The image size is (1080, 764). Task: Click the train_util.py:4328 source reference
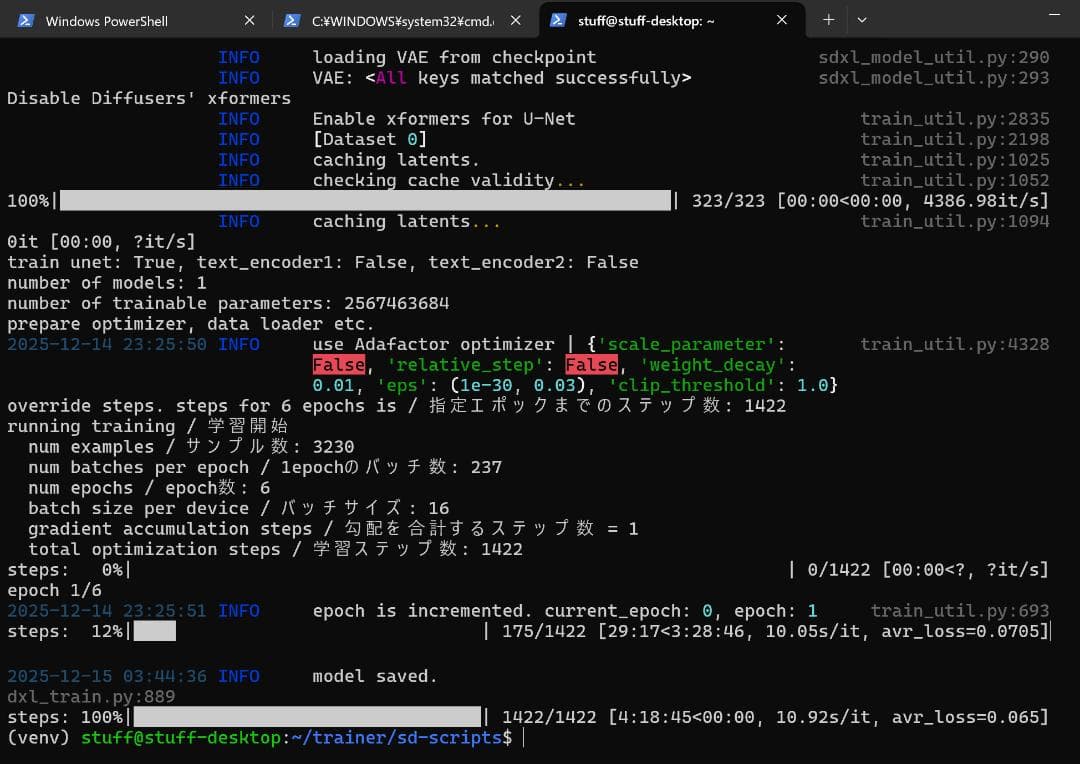pos(954,344)
